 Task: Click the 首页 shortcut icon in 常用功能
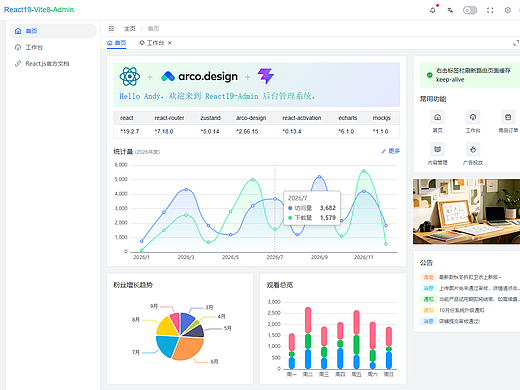coord(437,117)
